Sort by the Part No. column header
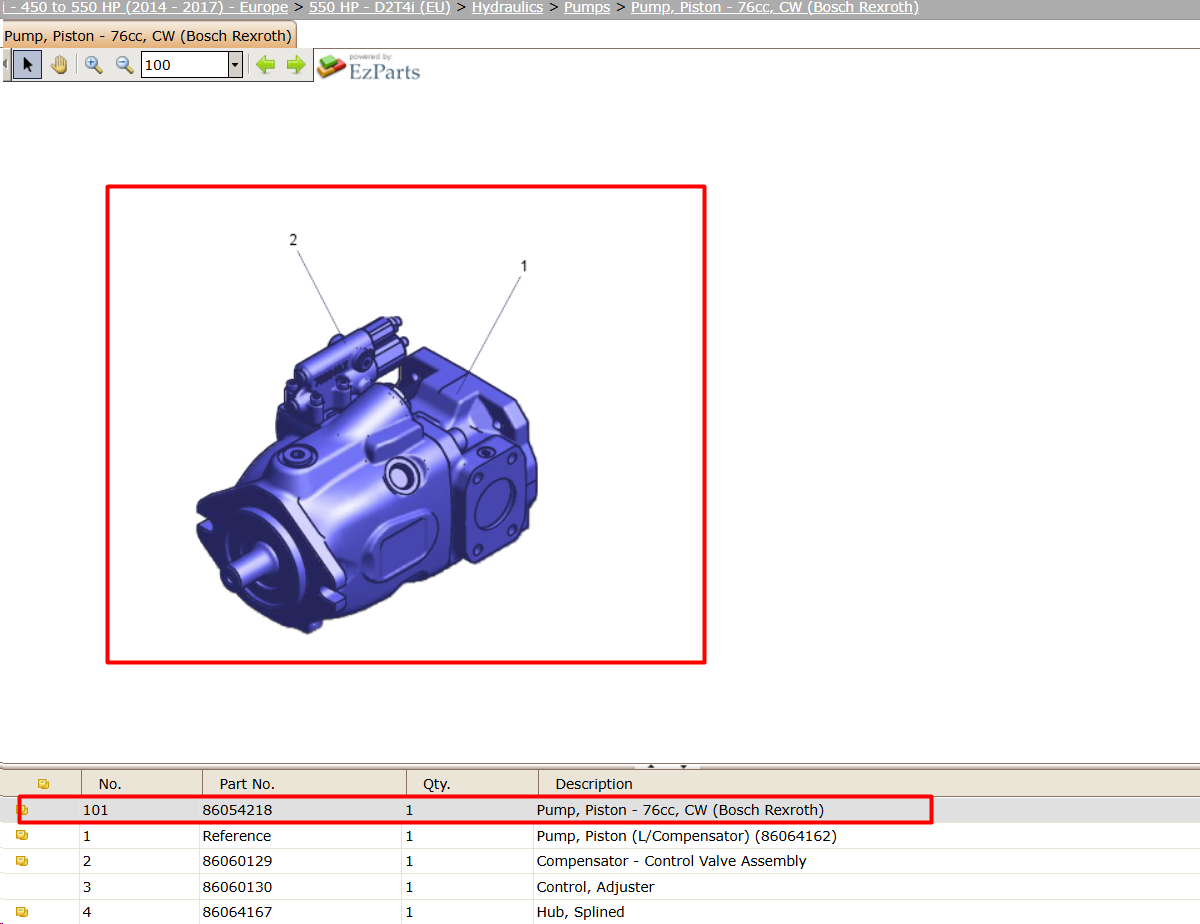1200x924 pixels. pos(247,784)
